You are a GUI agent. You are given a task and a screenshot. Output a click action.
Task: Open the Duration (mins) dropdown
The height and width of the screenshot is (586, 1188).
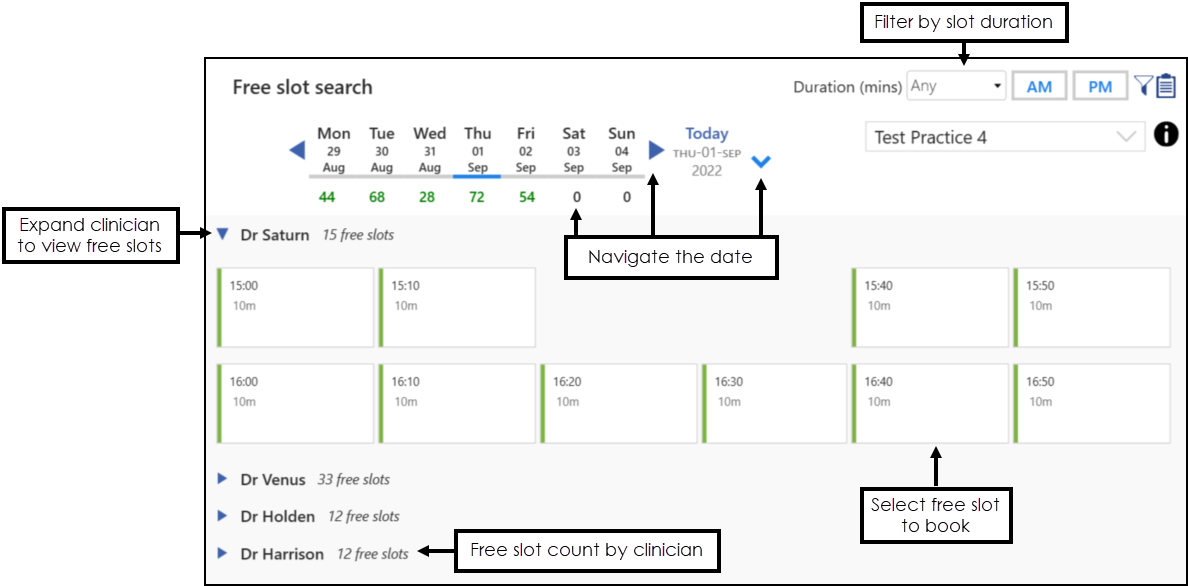click(x=955, y=87)
